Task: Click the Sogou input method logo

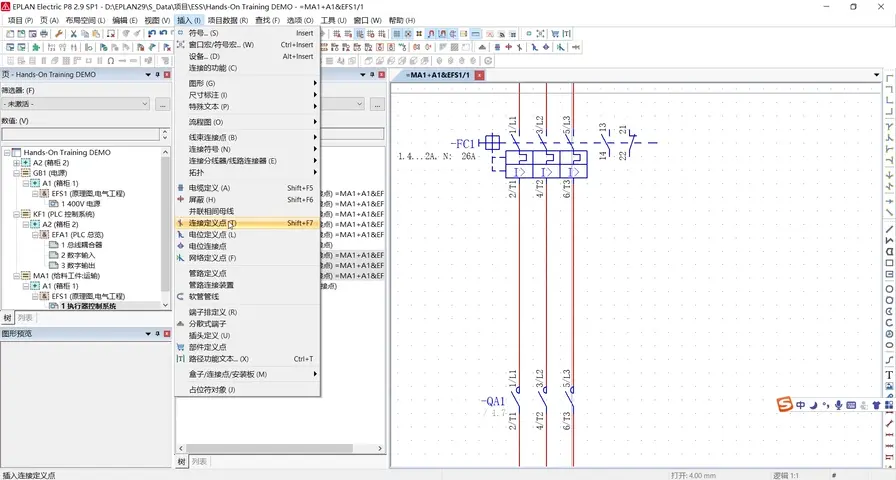Action: click(785, 405)
